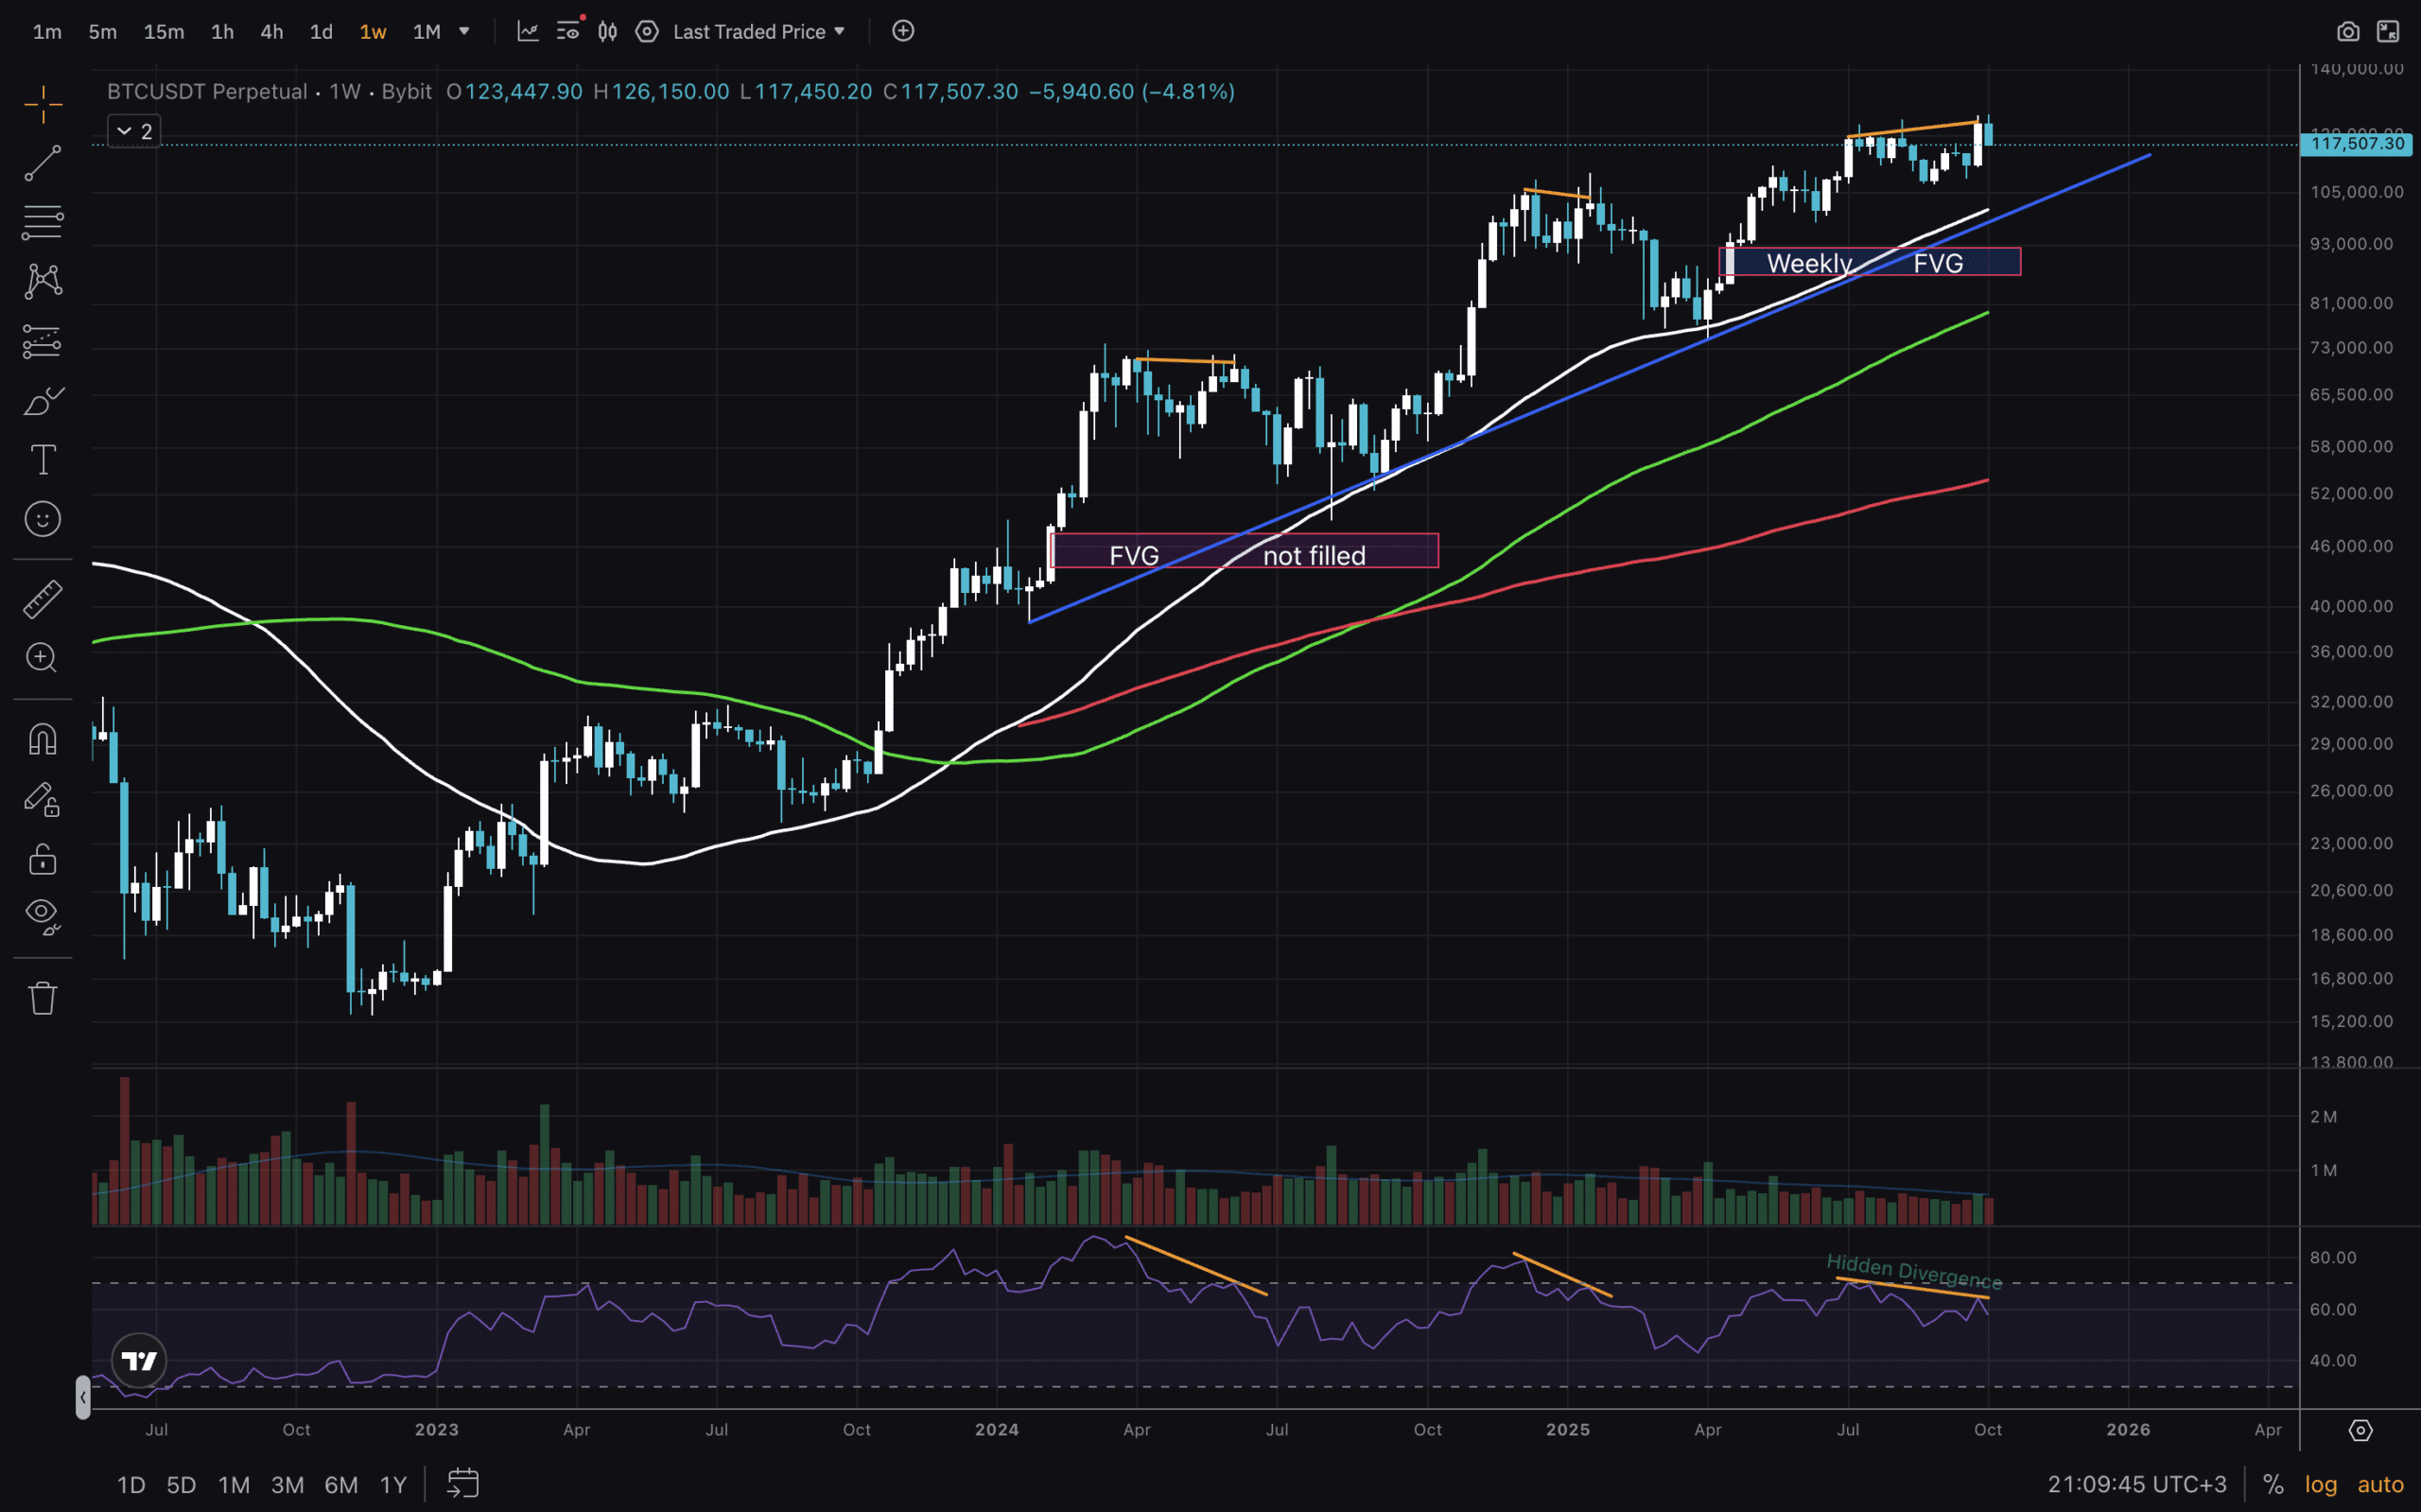2421x1512 pixels.
Task: Select the brush drawing tool
Action: tap(42, 401)
